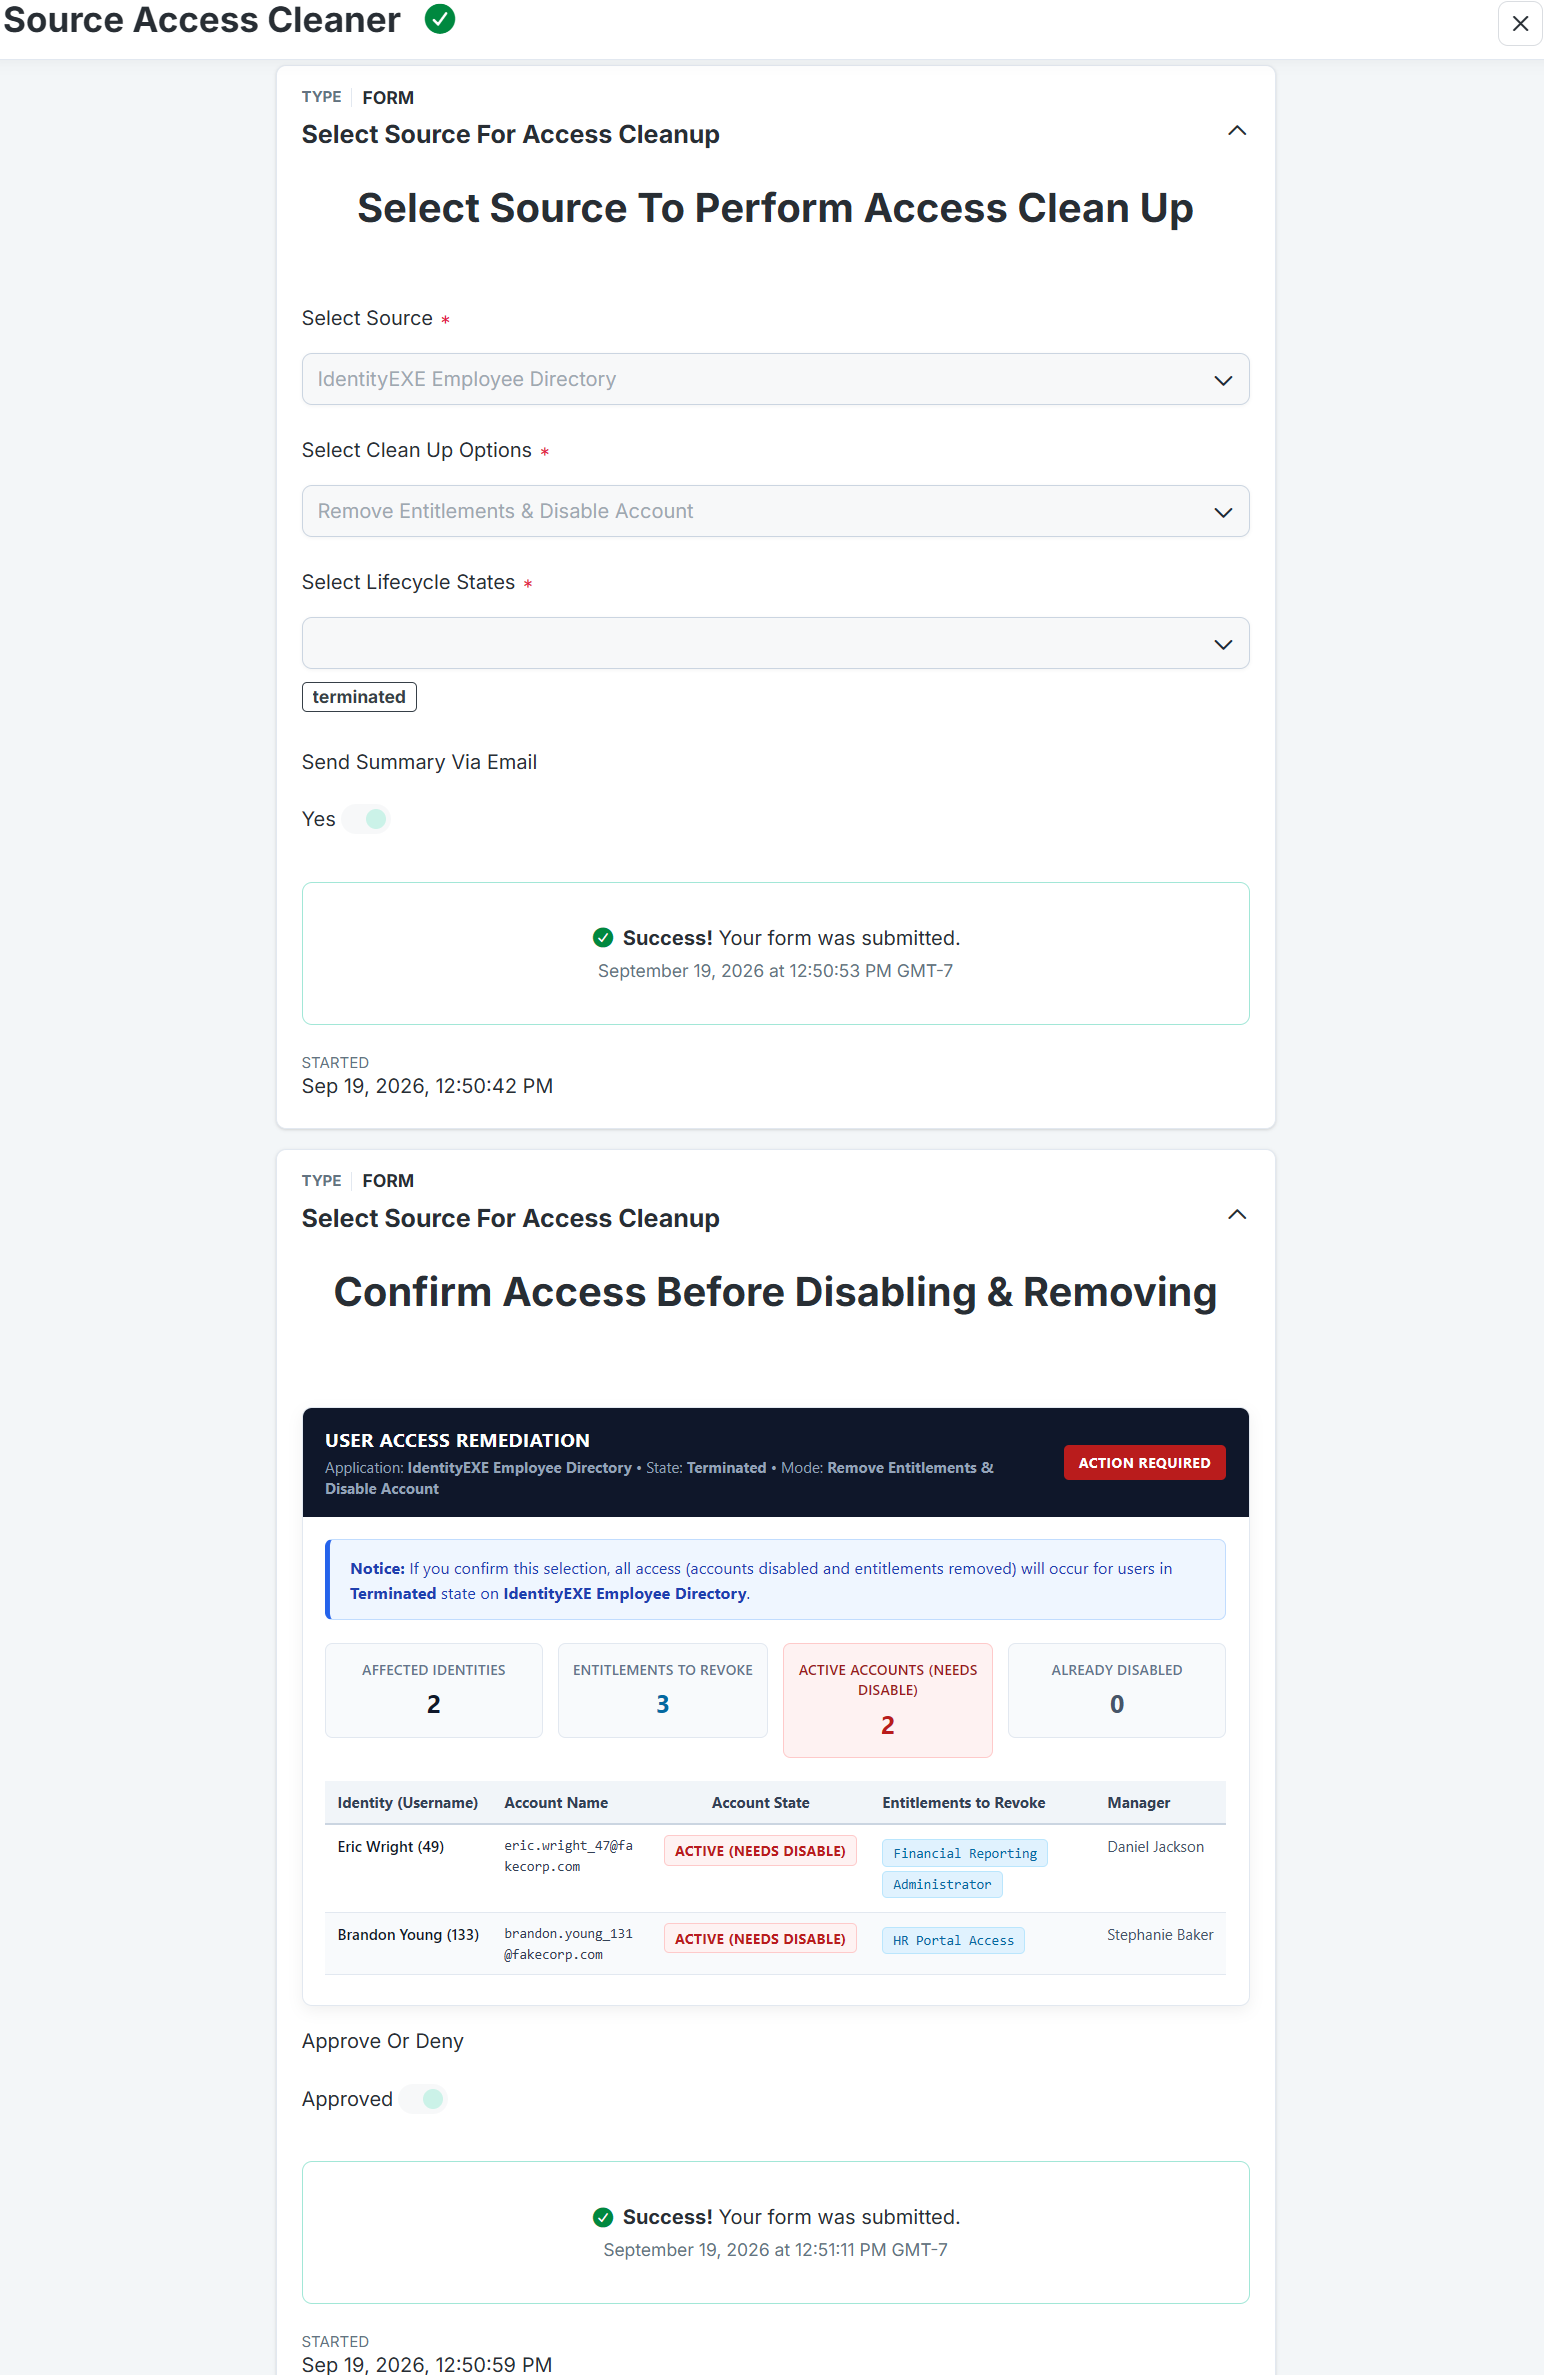Click the Affected Identities count card
The height and width of the screenshot is (2375, 1544).
(x=433, y=1690)
